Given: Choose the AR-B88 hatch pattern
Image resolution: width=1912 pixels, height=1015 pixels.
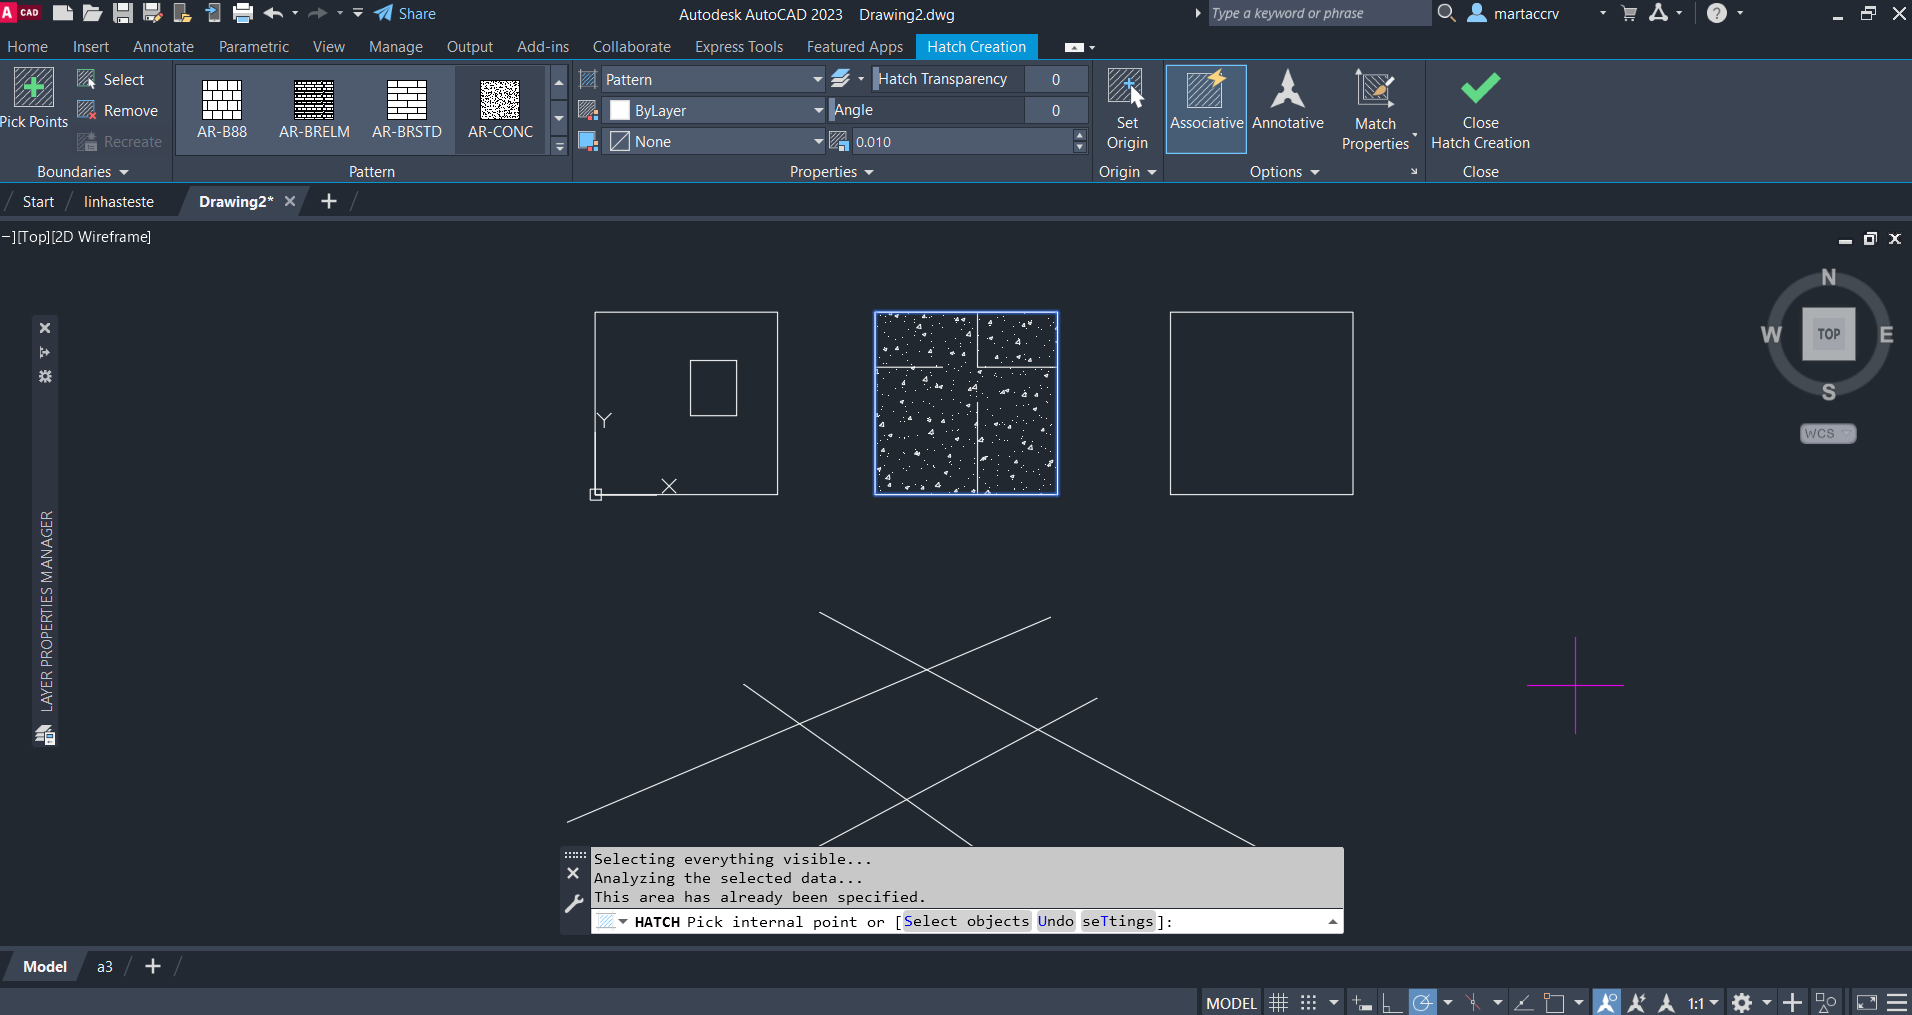Looking at the screenshot, I should pyautogui.click(x=222, y=109).
